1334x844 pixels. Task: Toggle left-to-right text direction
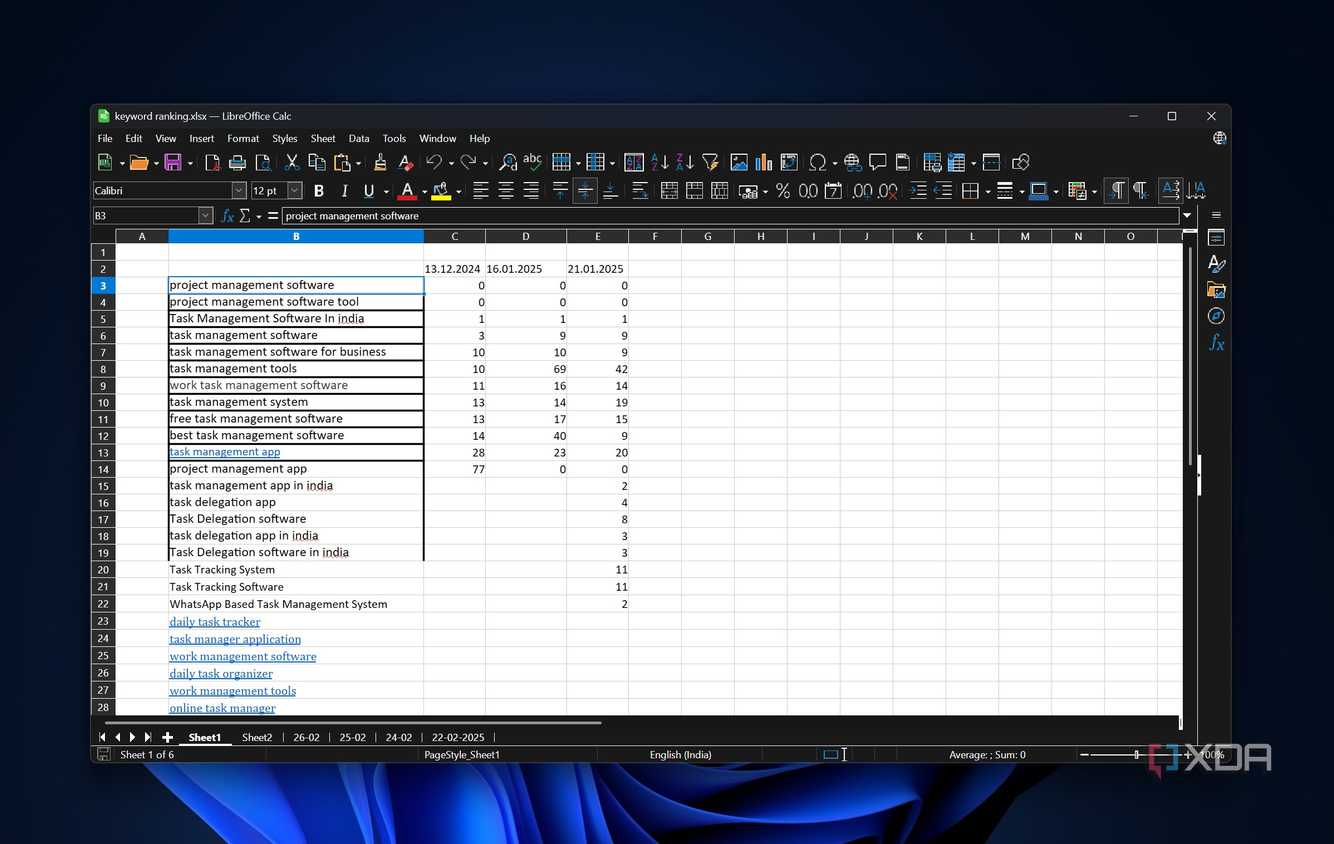click(1116, 191)
